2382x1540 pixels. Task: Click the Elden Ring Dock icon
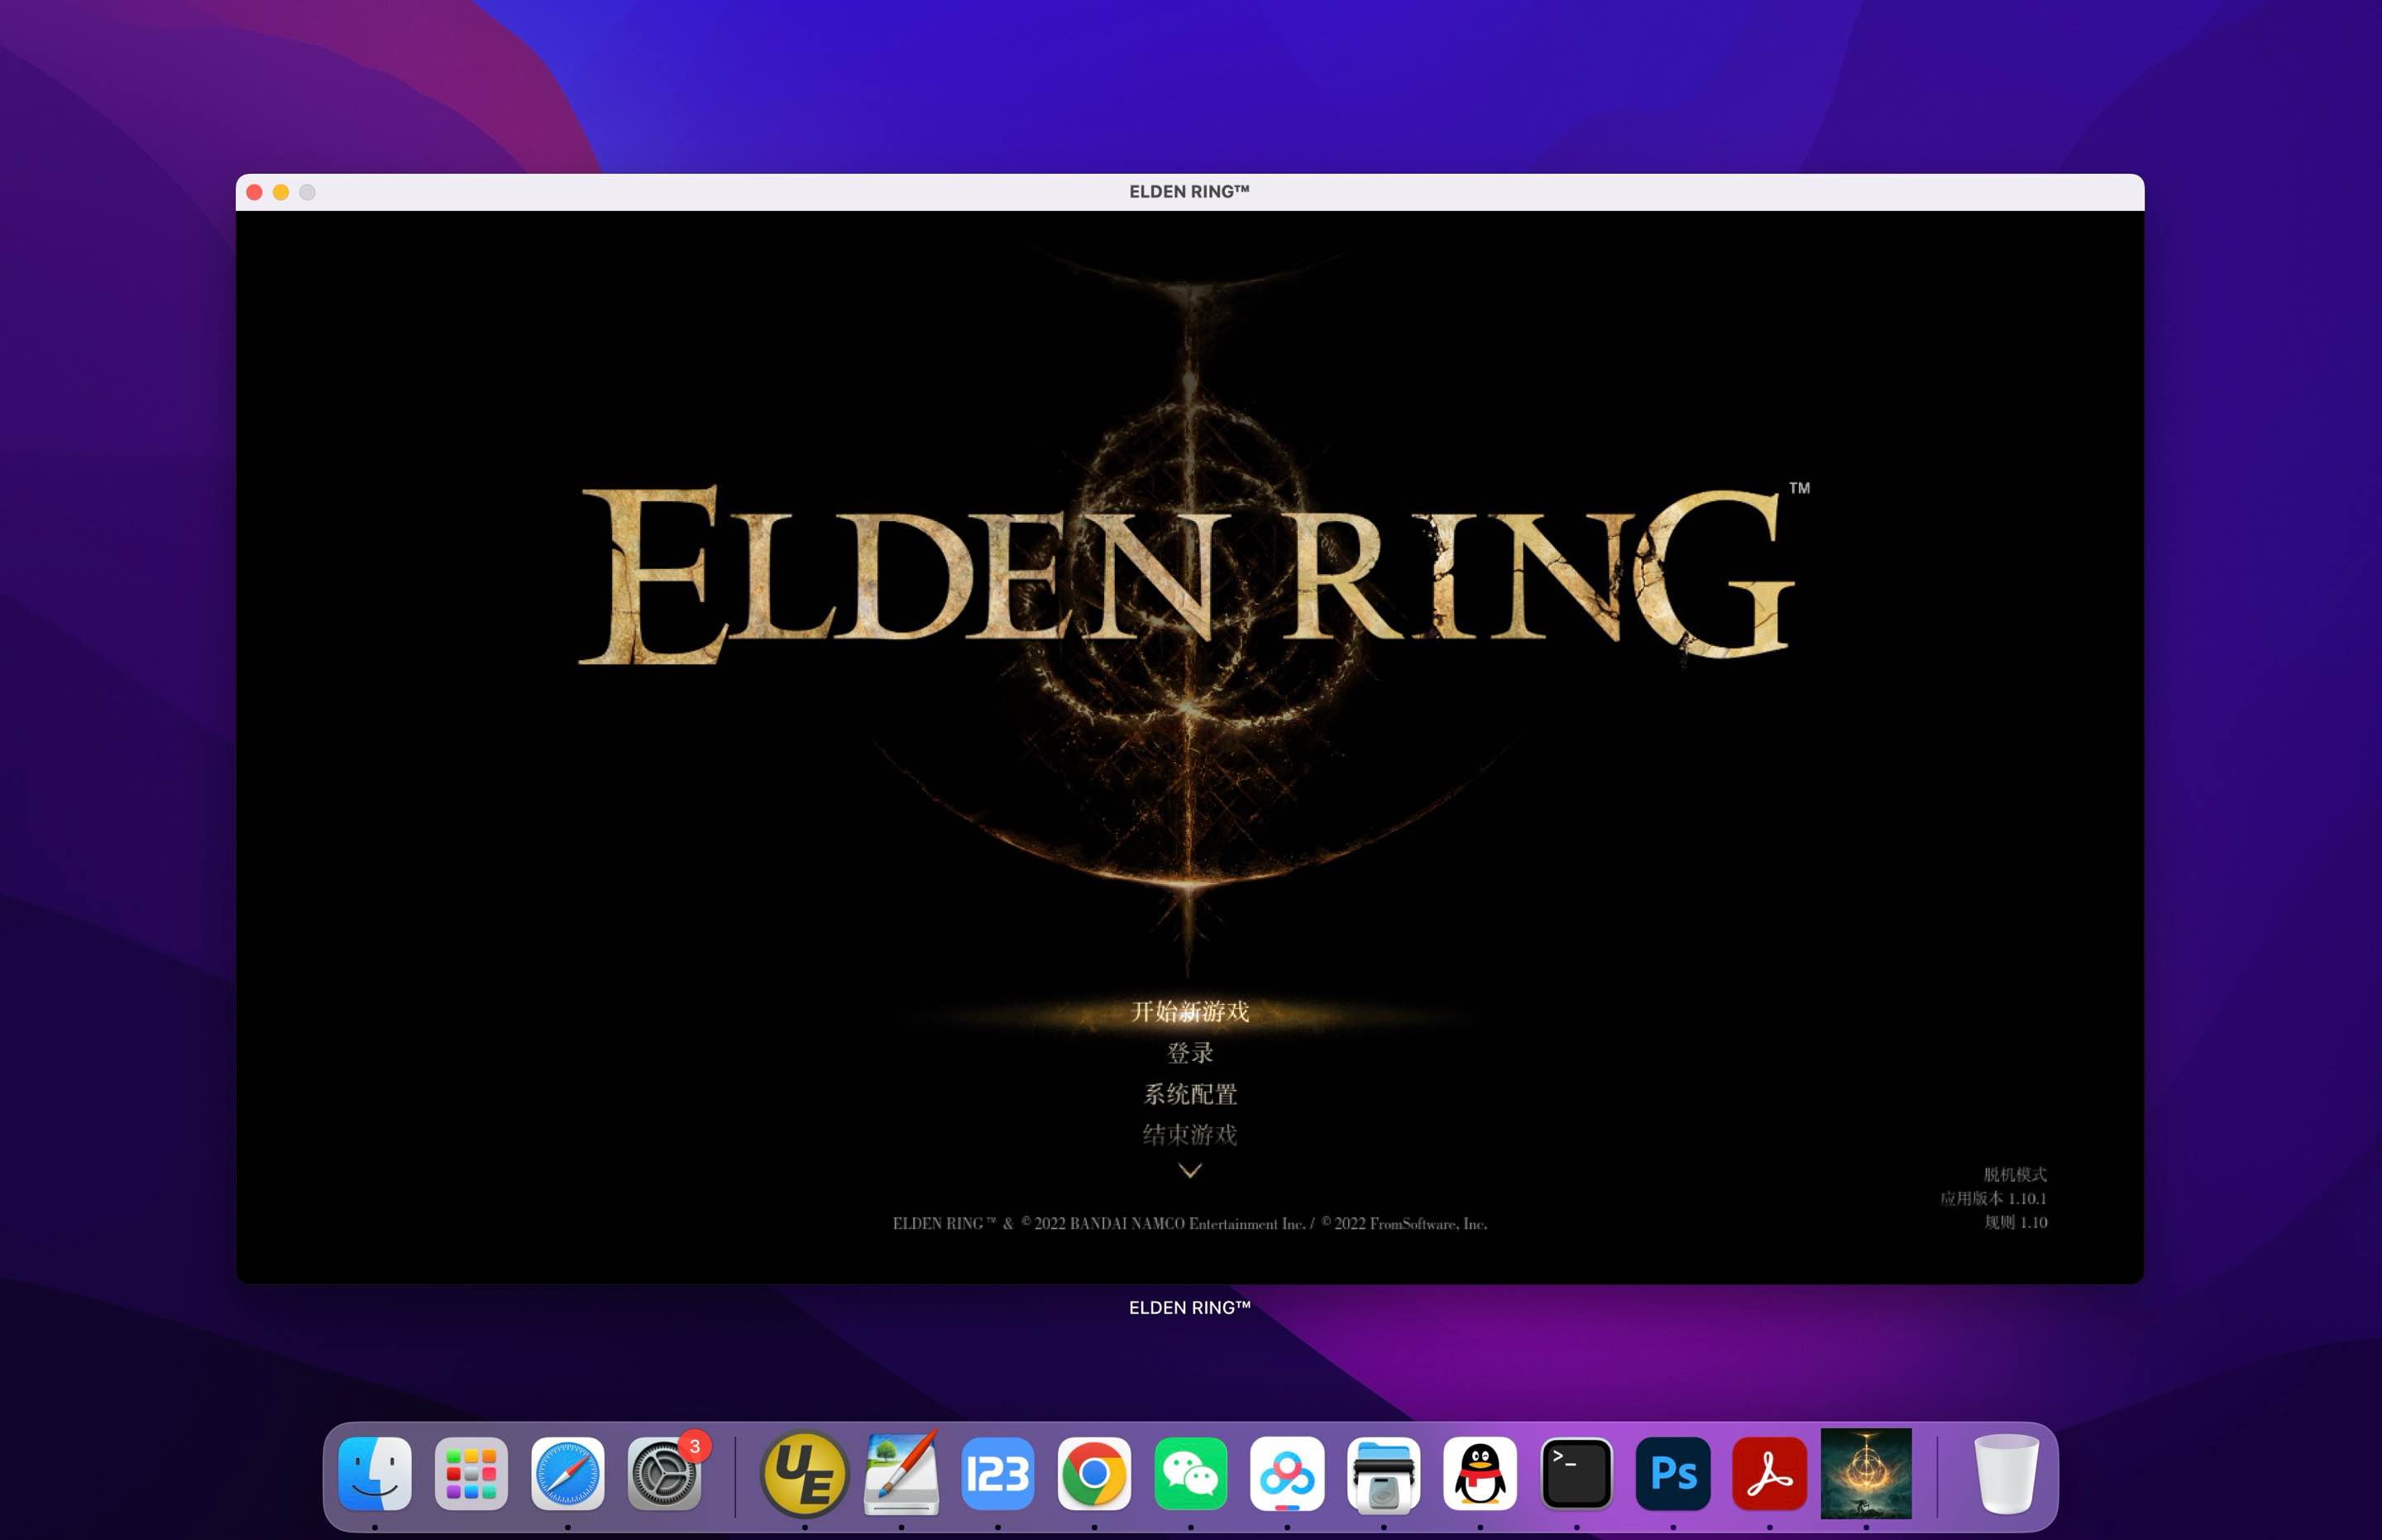click(x=1866, y=1473)
